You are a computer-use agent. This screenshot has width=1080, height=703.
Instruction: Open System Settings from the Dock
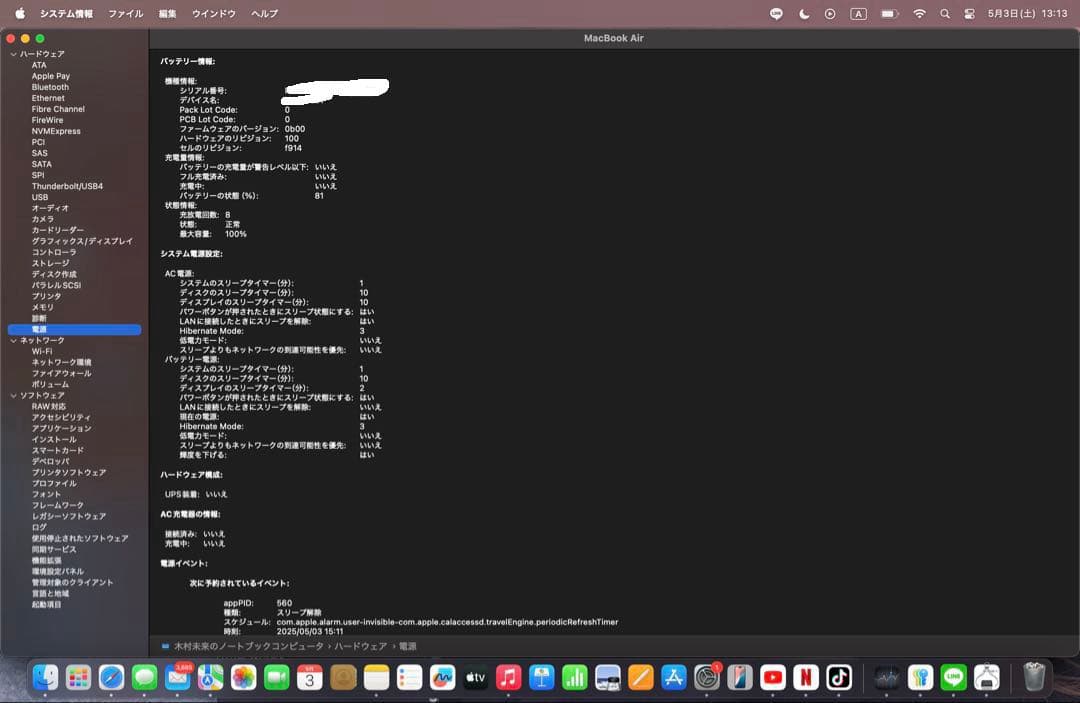[x=705, y=678]
